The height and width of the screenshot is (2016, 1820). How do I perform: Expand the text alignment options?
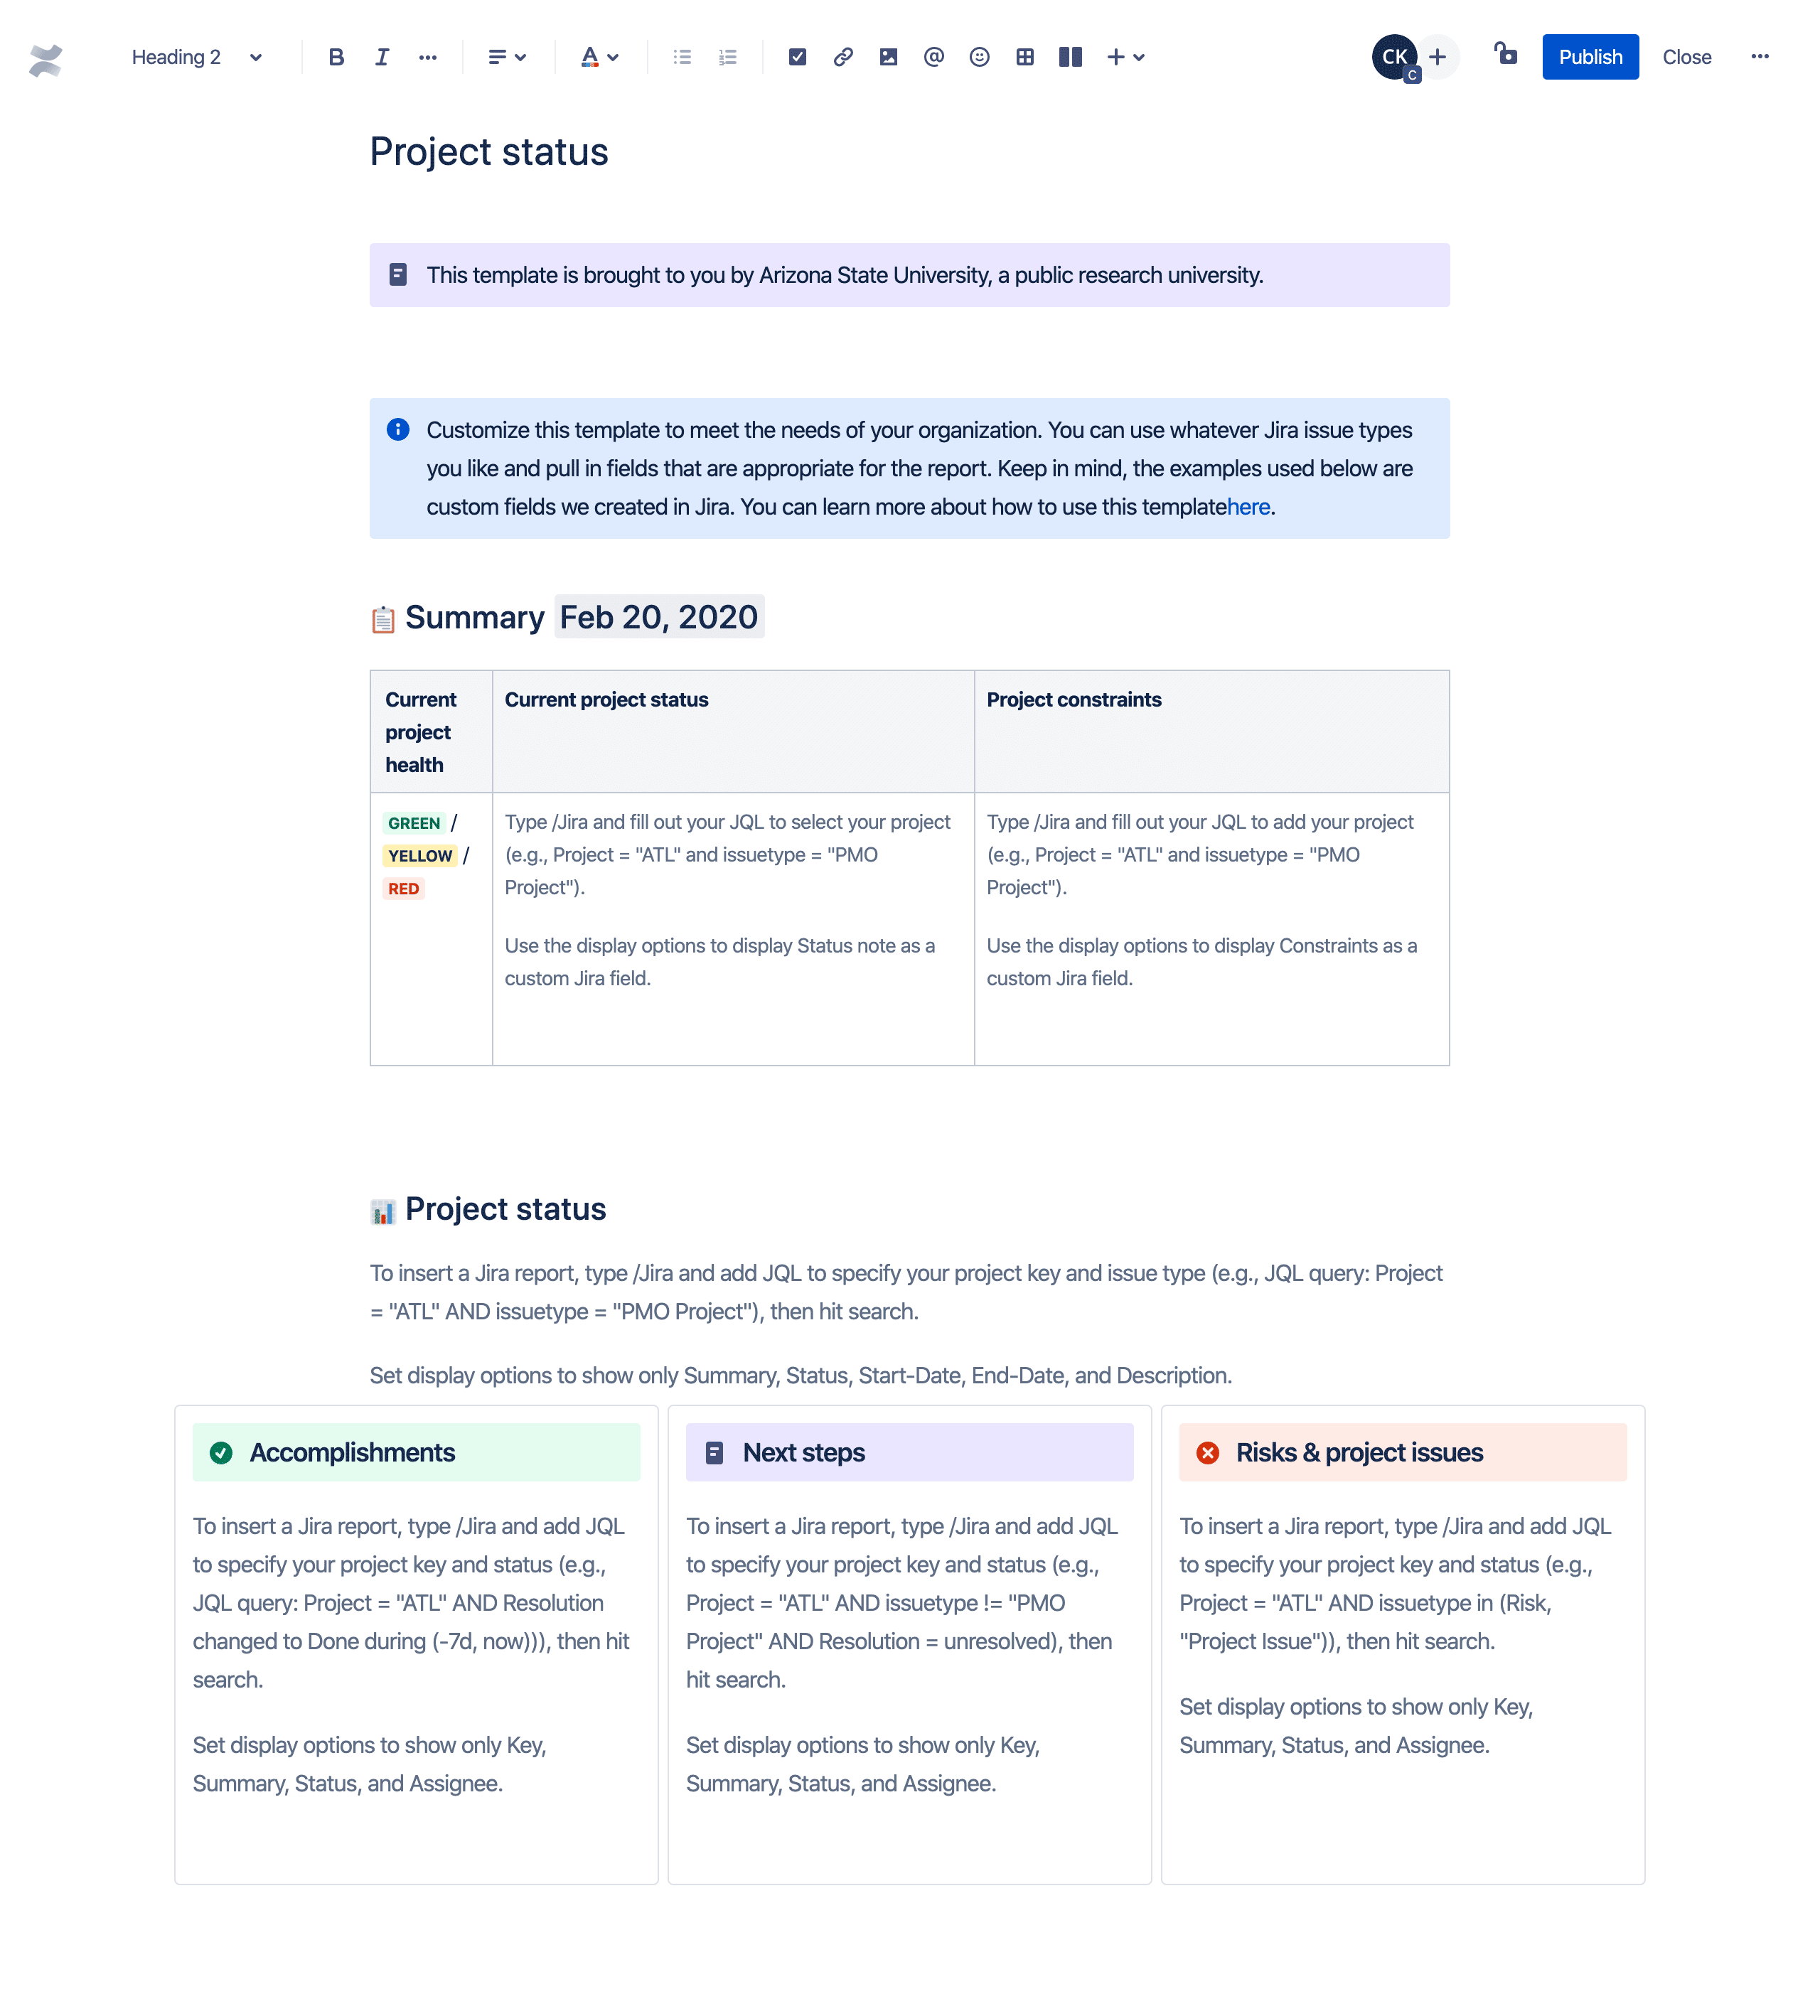pos(508,56)
